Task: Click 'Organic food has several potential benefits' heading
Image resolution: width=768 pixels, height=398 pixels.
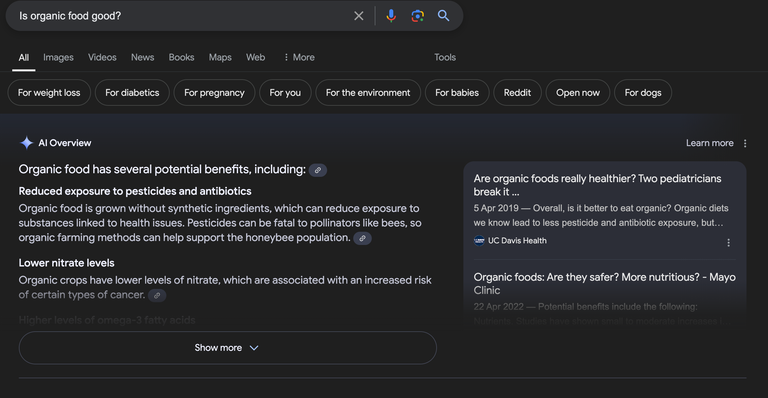Action: tap(162, 169)
